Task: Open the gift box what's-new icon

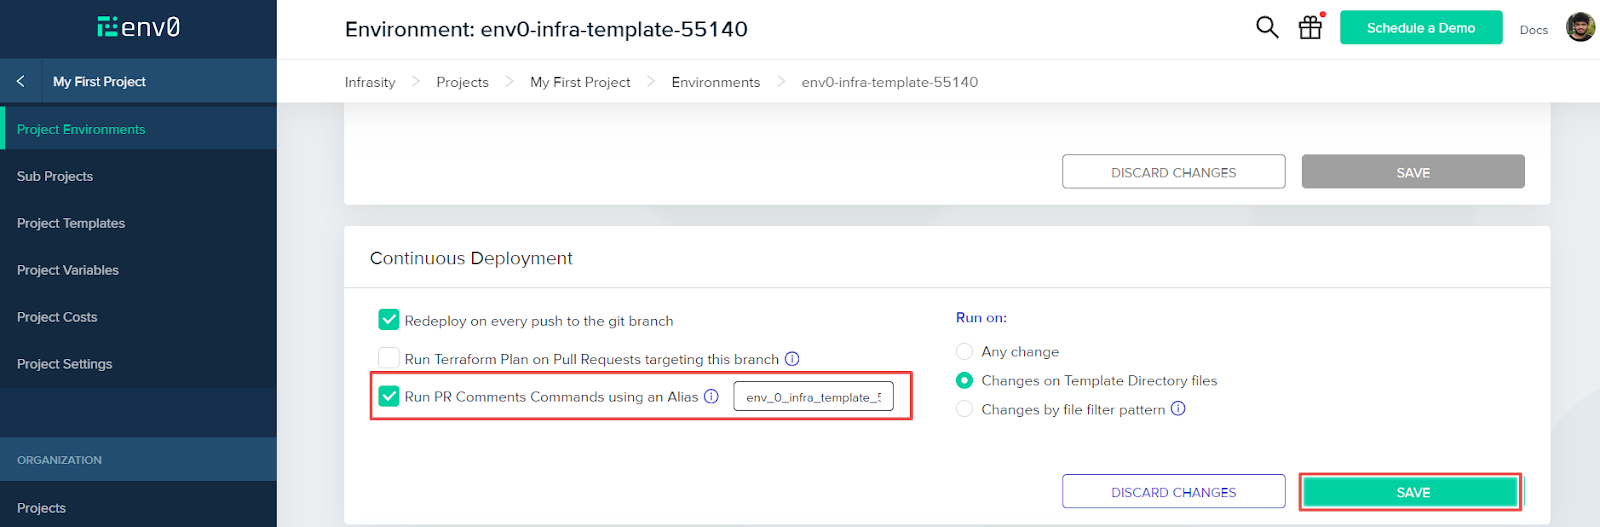Action: [x=1310, y=28]
